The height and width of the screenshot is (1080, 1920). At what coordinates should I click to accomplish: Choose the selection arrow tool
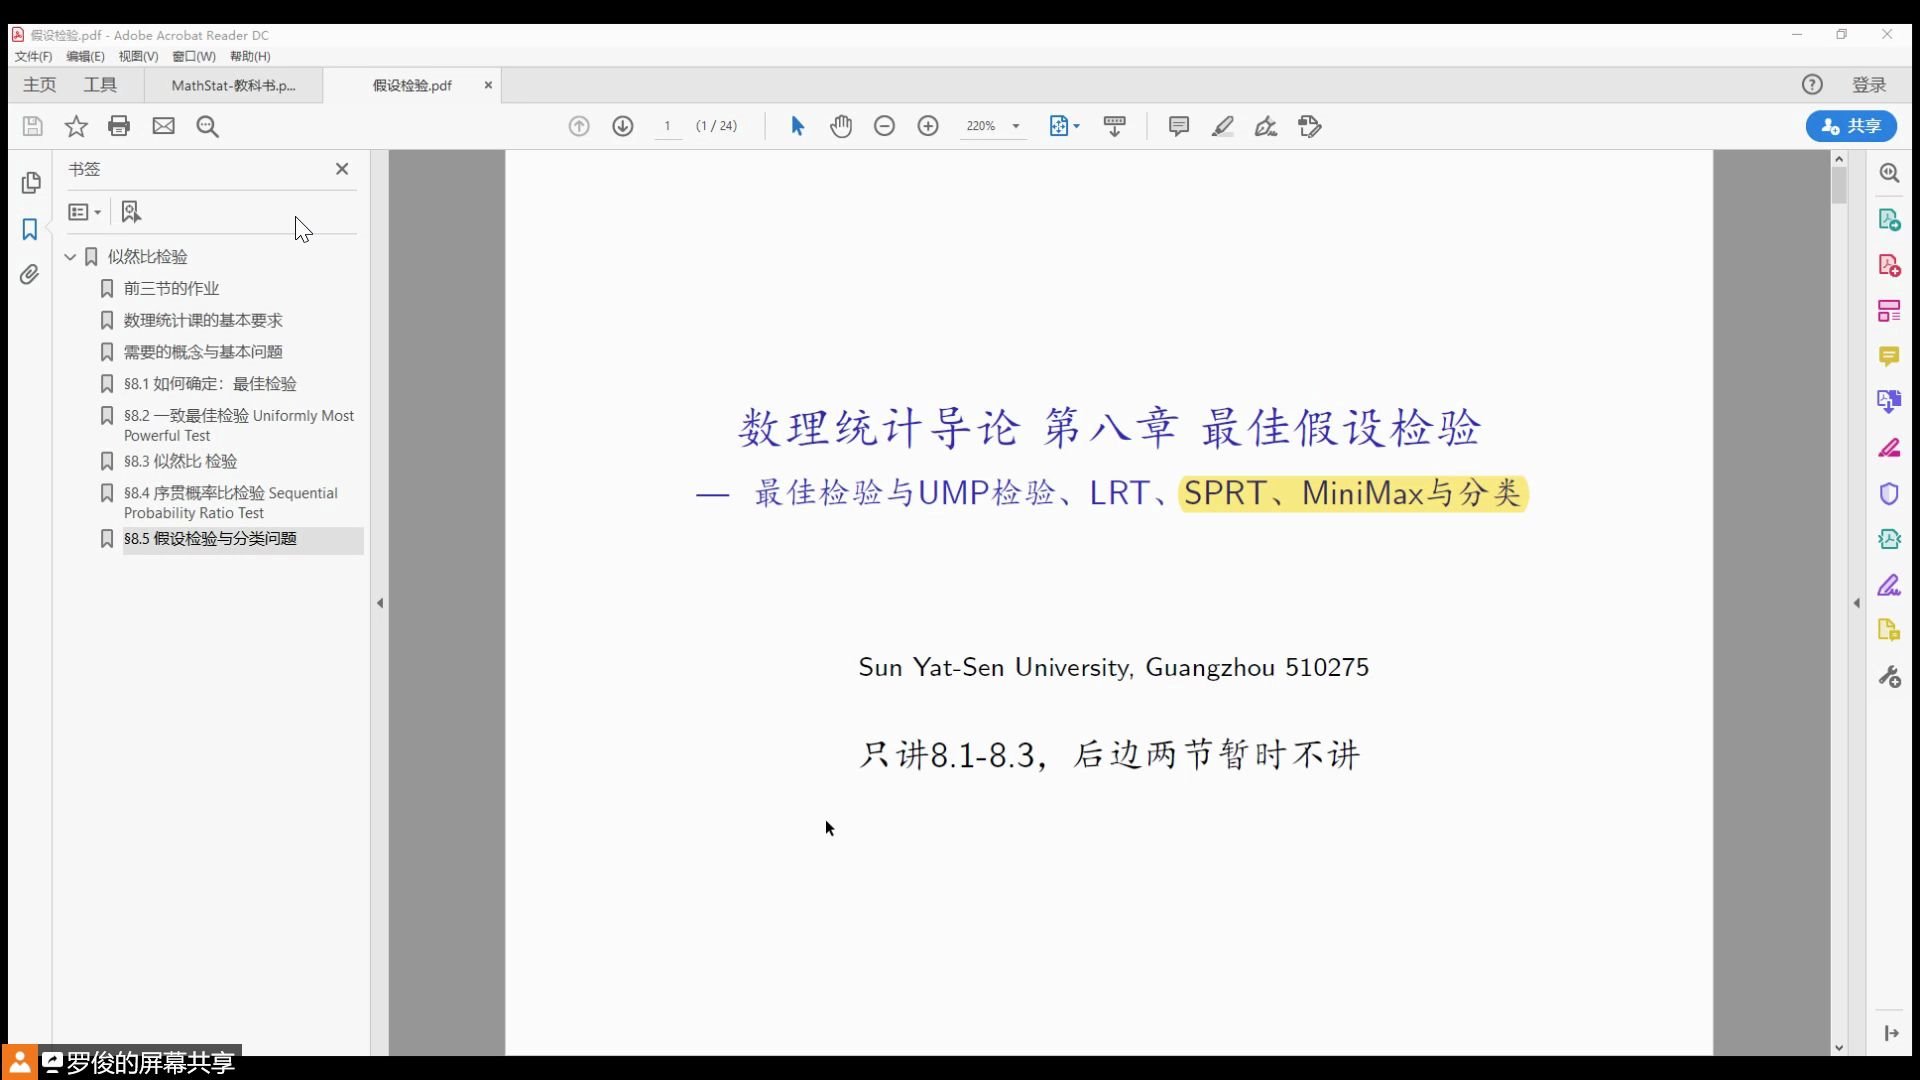(797, 126)
